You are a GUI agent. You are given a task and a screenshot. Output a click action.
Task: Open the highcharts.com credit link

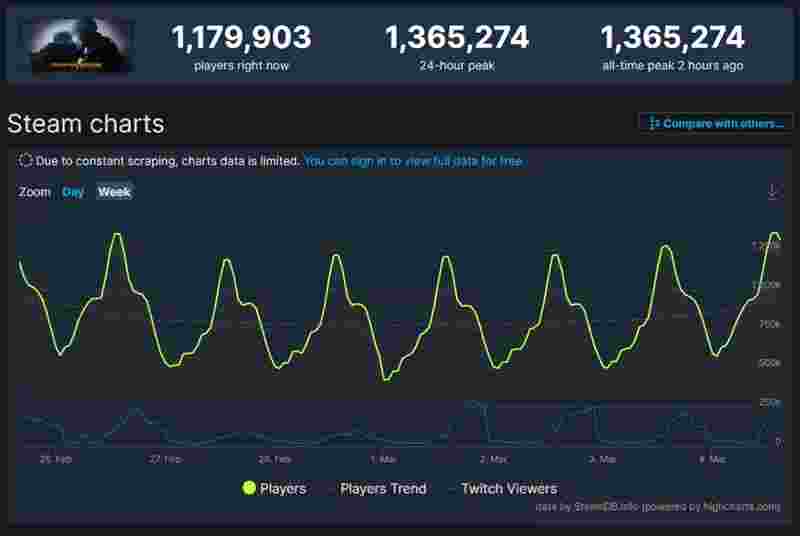[741, 506]
